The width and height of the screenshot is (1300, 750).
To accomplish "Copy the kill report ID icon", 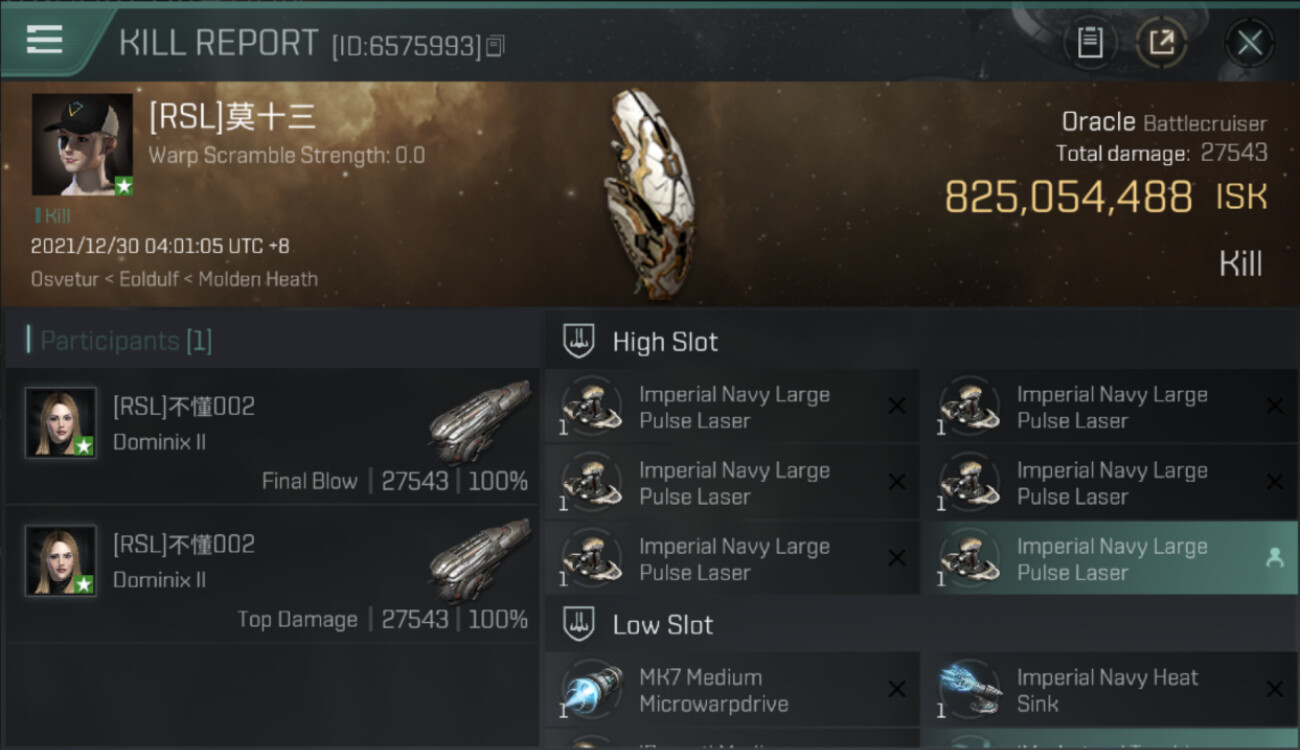I will pos(495,45).
